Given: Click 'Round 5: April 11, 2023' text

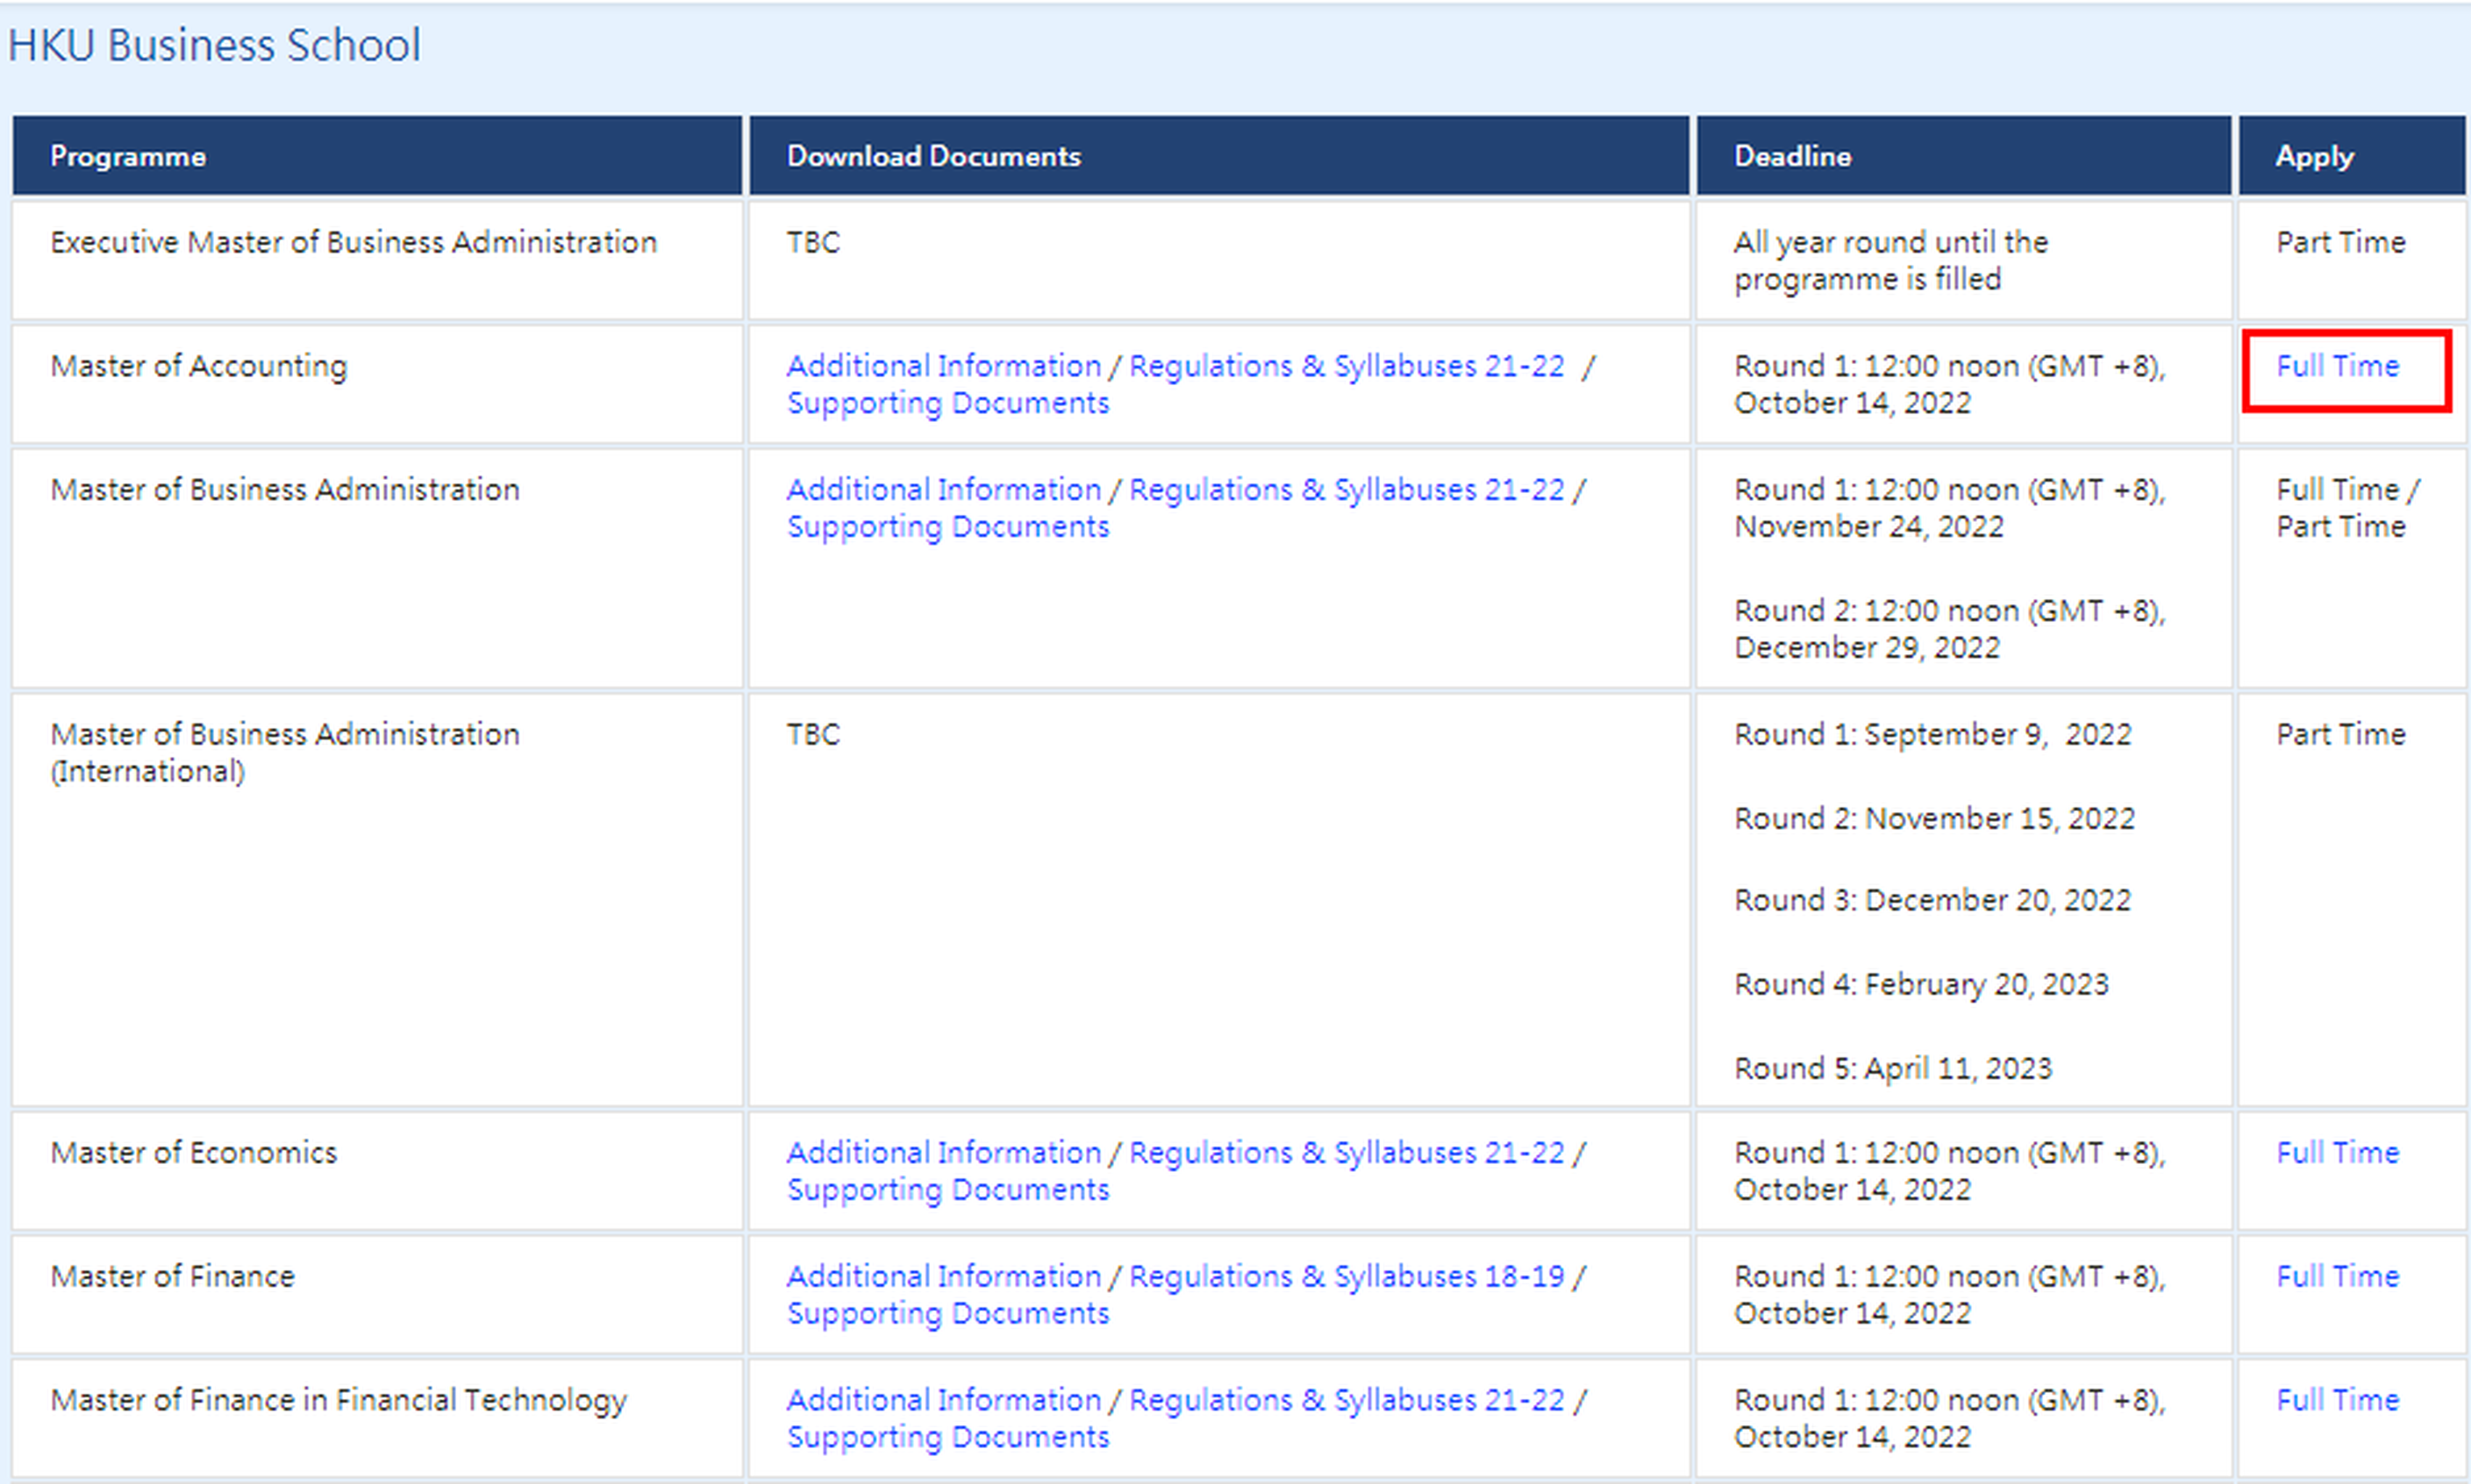Looking at the screenshot, I should pyautogui.click(x=1892, y=1069).
